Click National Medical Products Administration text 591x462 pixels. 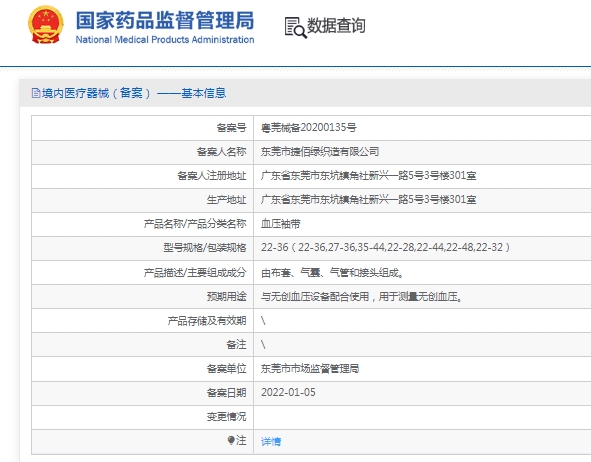[165, 40]
